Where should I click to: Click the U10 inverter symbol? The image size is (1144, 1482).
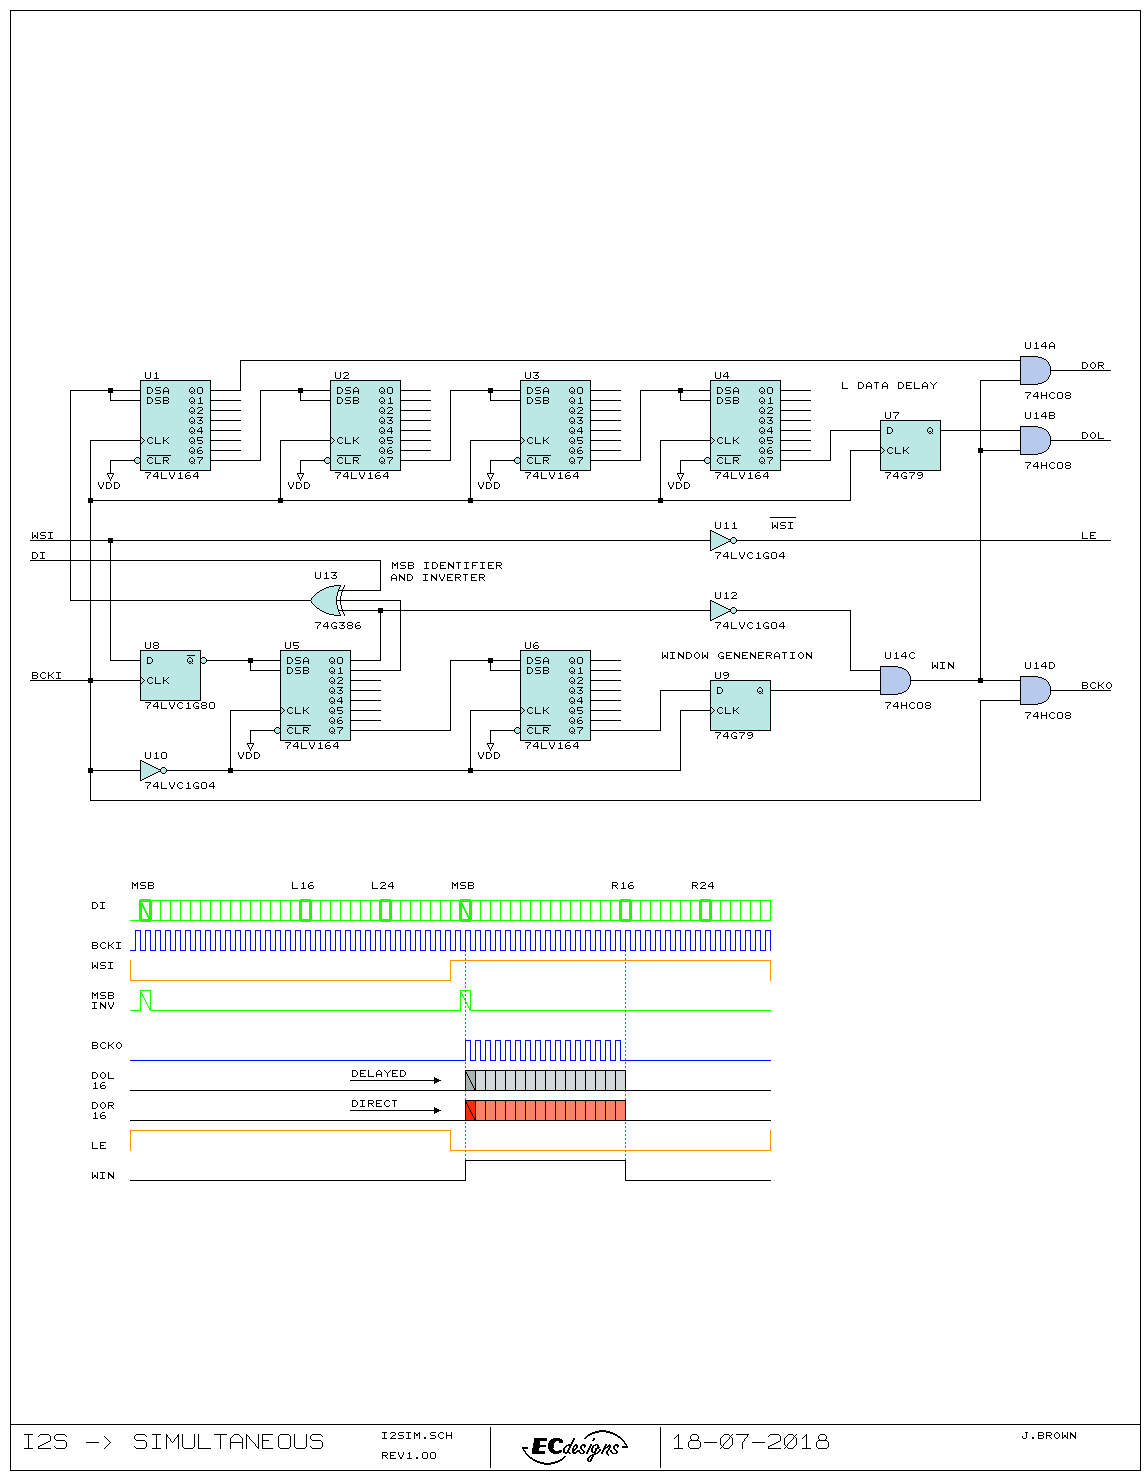[x=153, y=770]
